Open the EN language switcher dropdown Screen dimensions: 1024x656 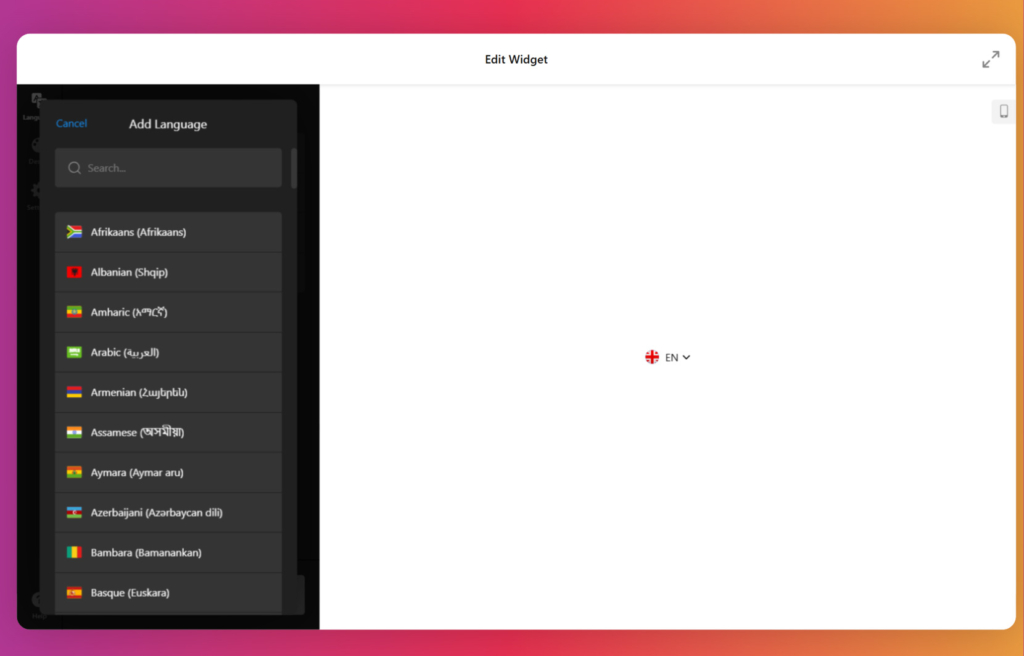(x=671, y=356)
